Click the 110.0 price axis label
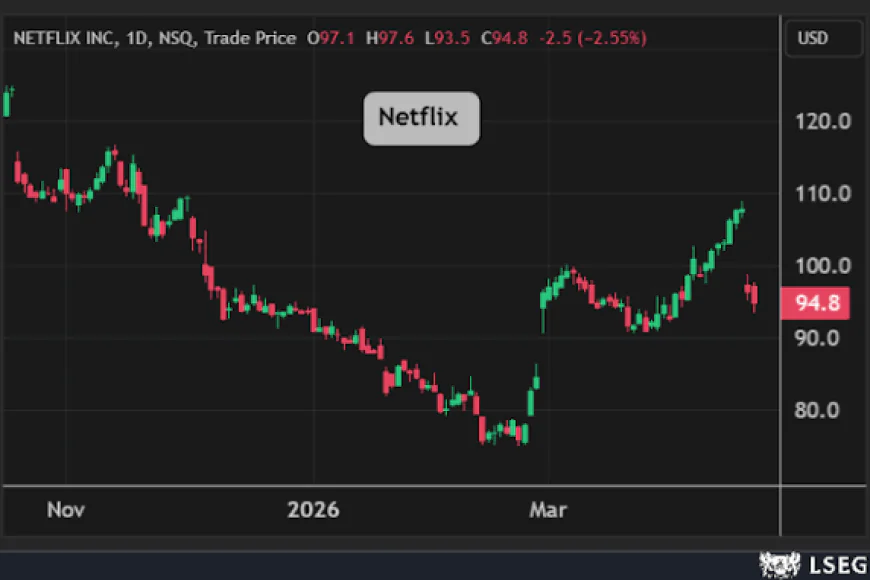The height and width of the screenshot is (580, 870). point(824,194)
